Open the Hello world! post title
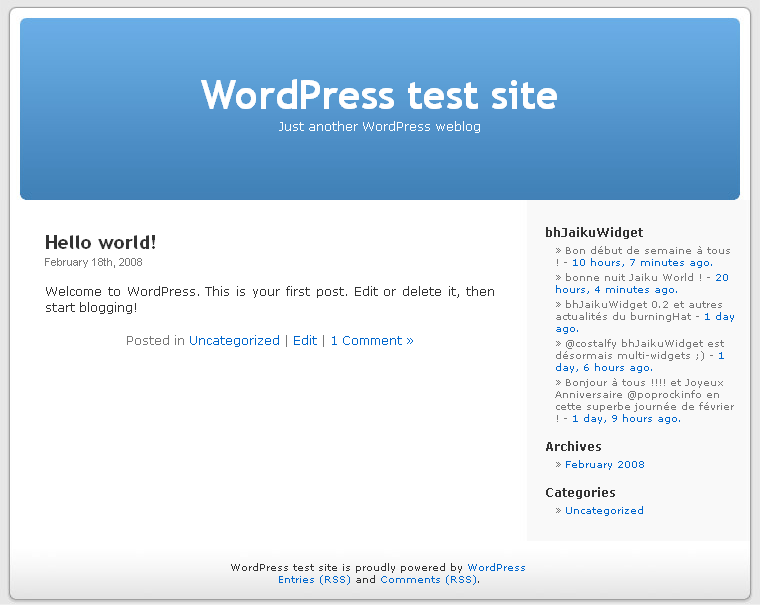Image resolution: width=760 pixels, height=605 pixels. tap(100, 242)
